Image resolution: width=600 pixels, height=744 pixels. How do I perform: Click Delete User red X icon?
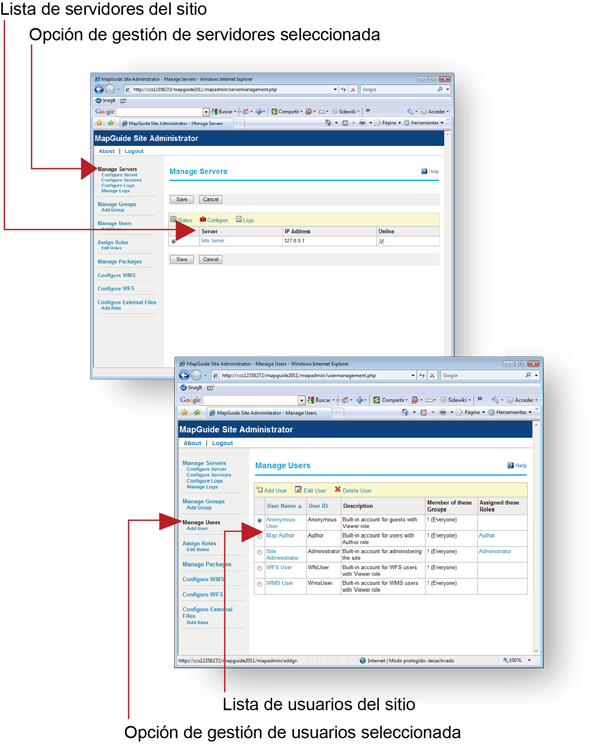(x=338, y=490)
